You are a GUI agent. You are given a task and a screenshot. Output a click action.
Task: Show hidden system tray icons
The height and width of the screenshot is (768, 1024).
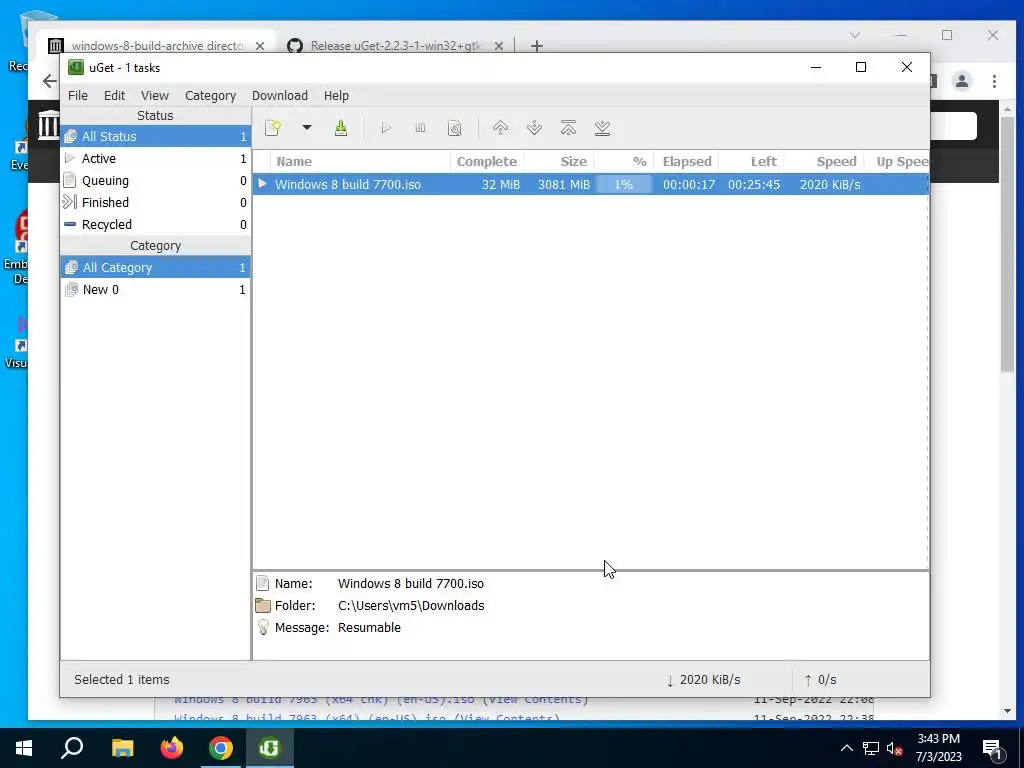click(846, 748)
